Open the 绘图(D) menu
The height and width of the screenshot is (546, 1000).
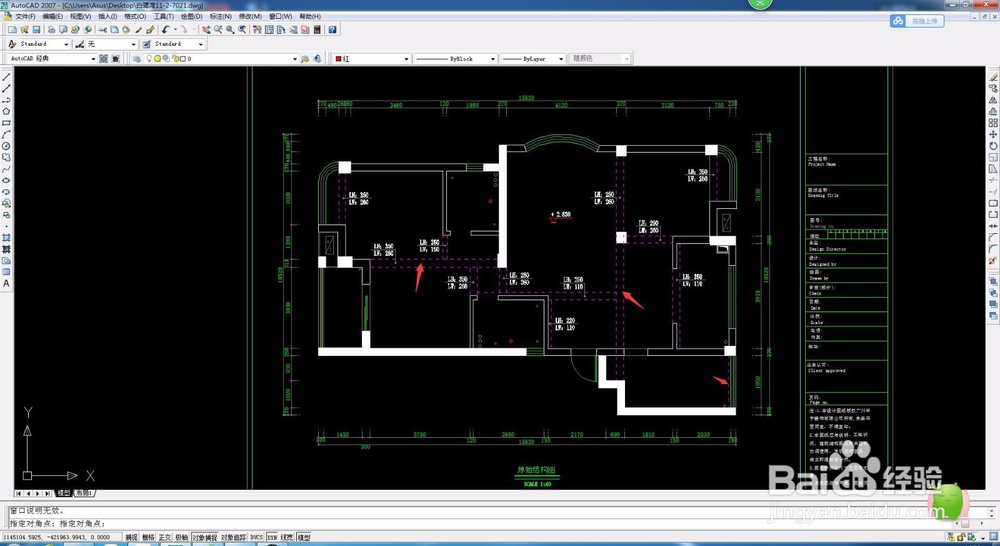tap(191, 16)
